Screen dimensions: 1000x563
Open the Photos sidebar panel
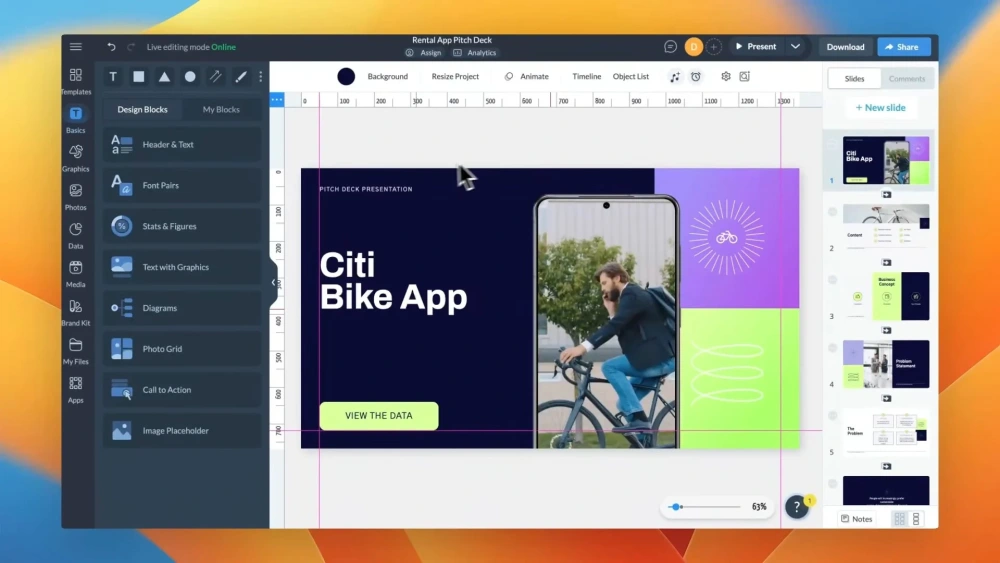76,197
